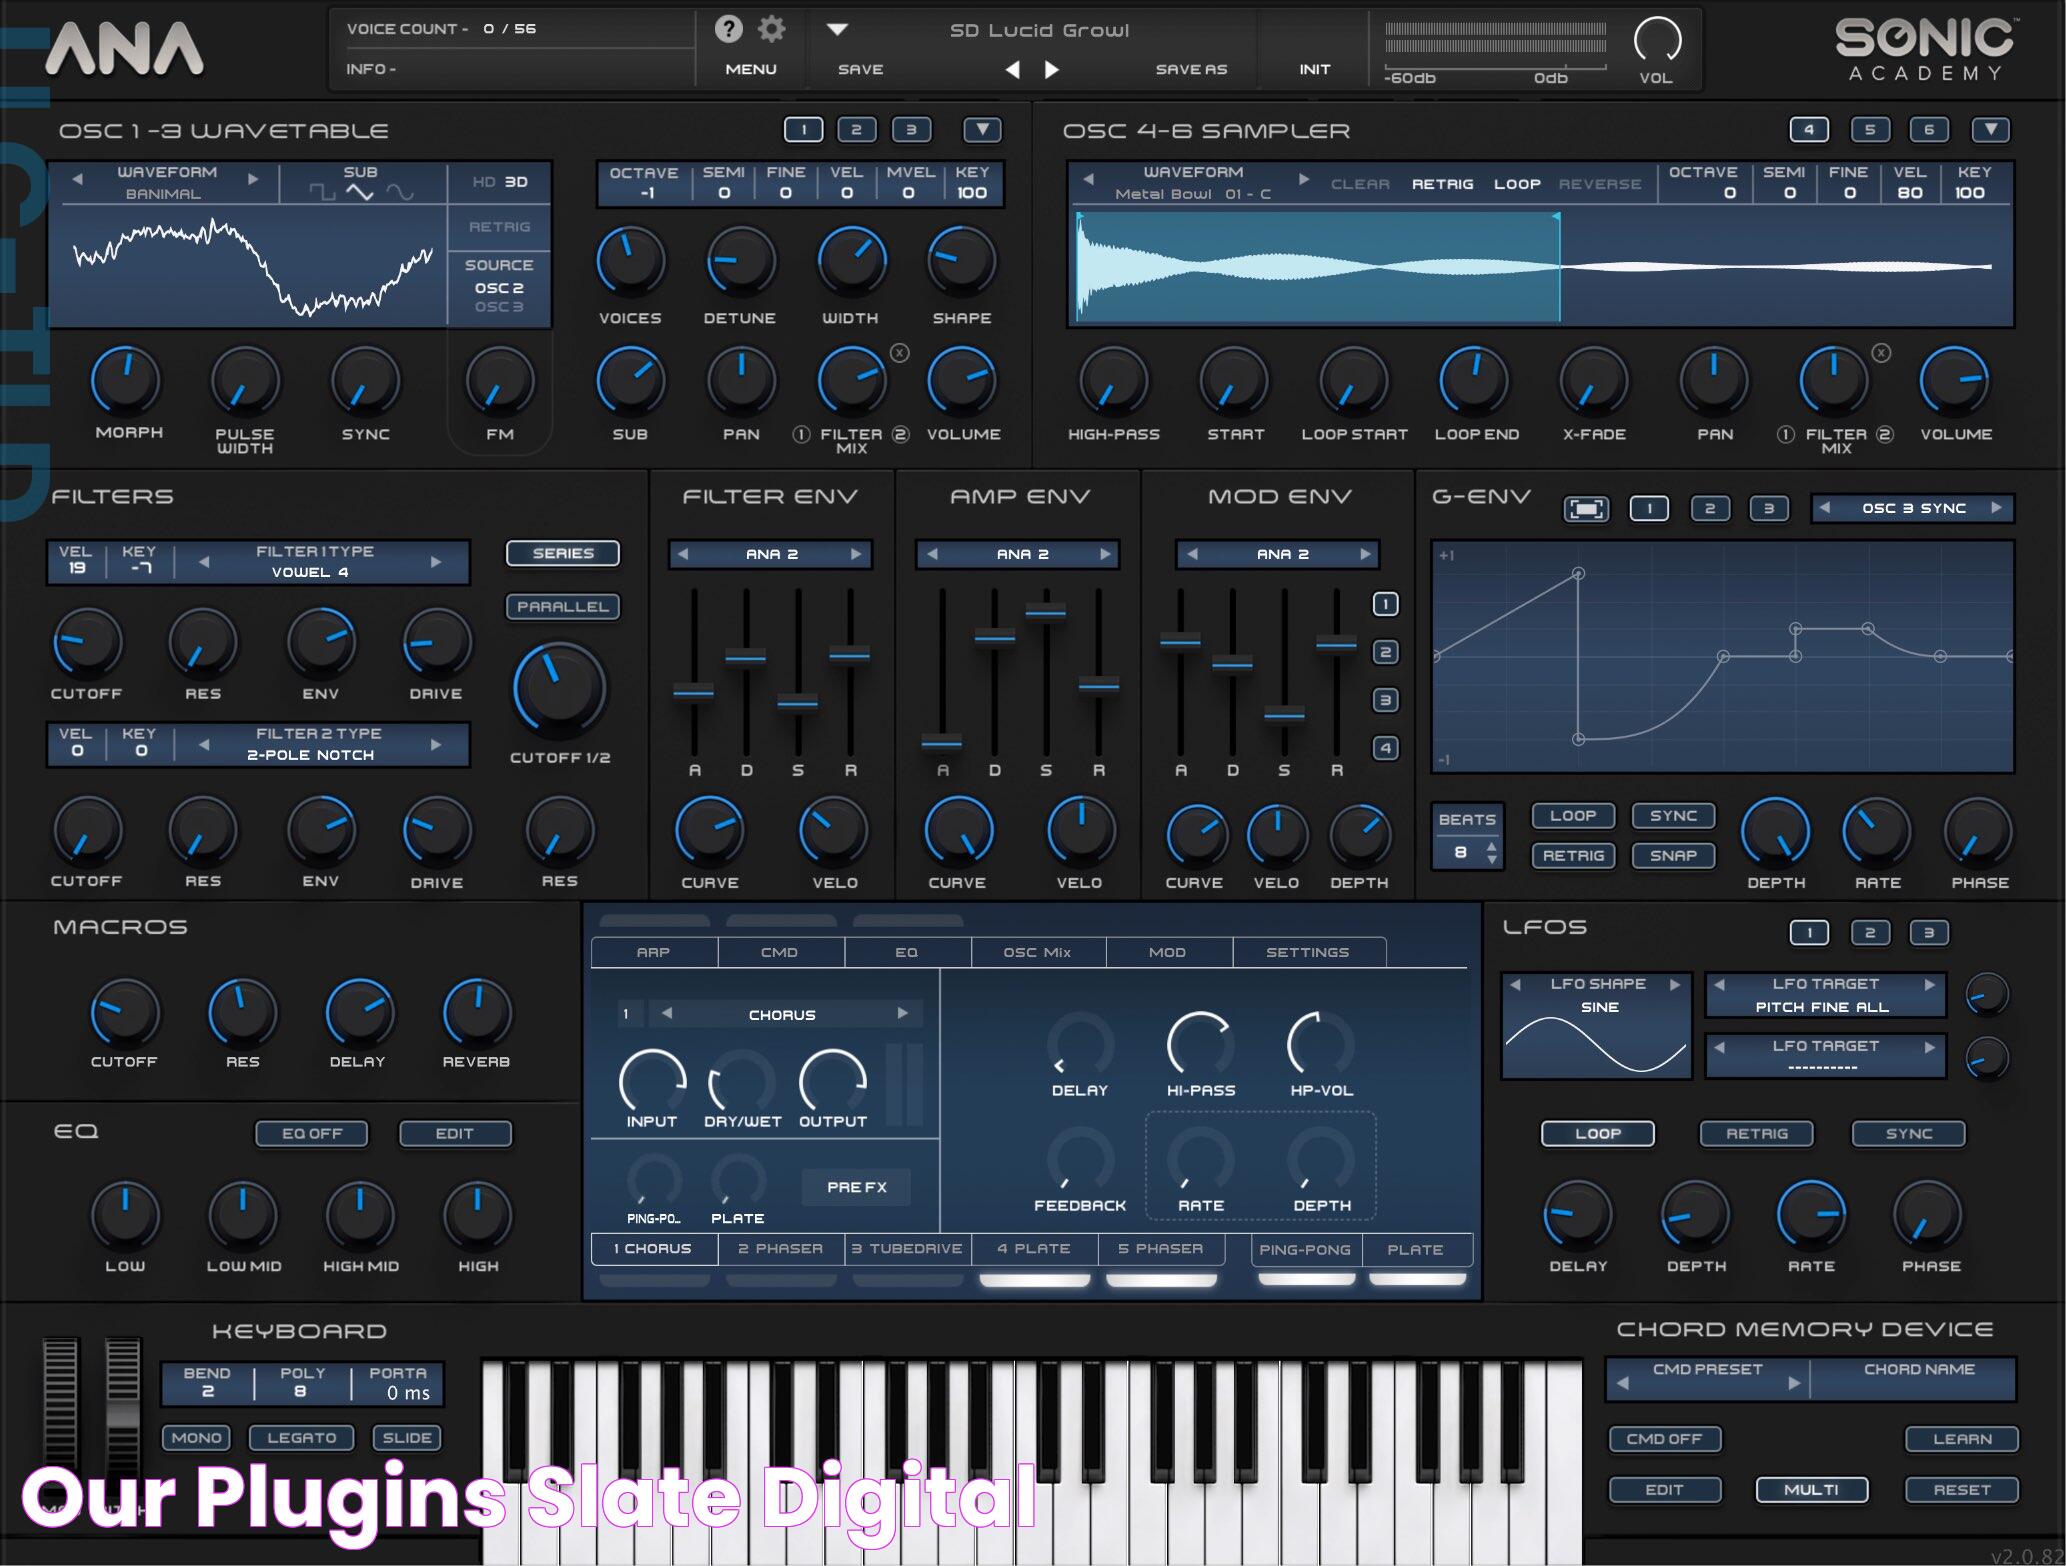Next filter envelope preset arrow after ANA 2

856,554
